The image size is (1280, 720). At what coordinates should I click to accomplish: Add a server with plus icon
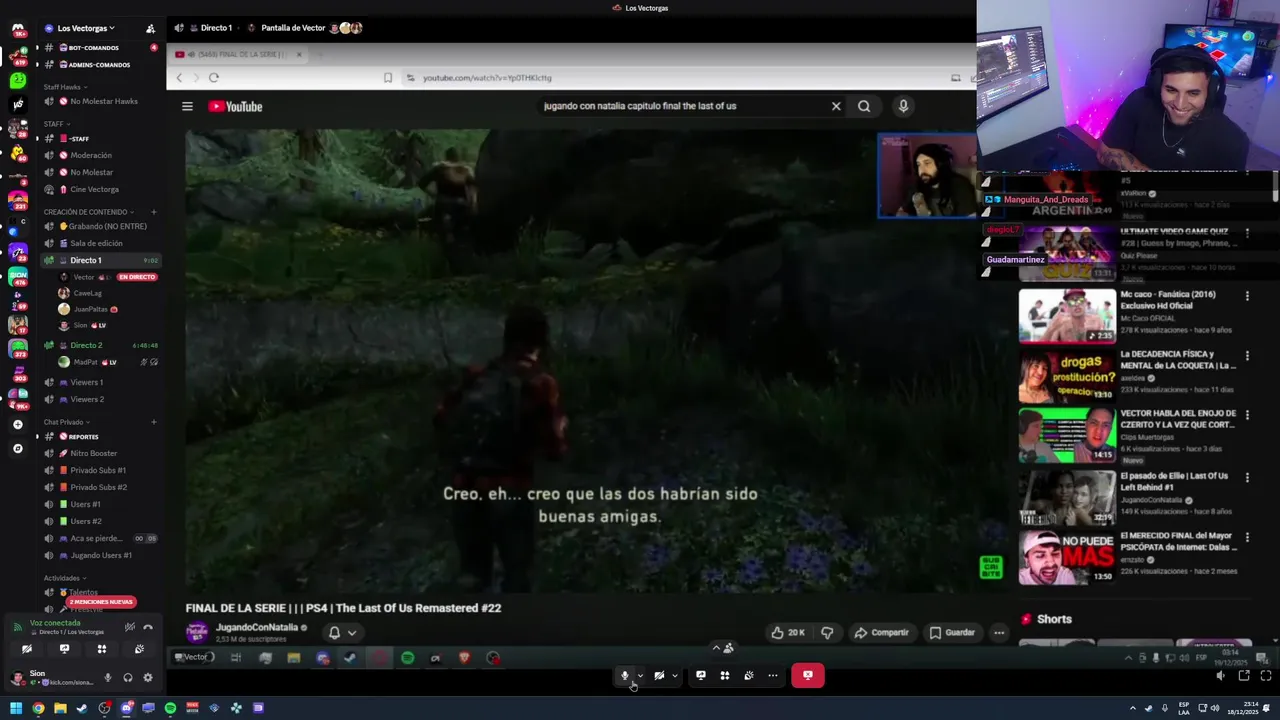point(17,425)
